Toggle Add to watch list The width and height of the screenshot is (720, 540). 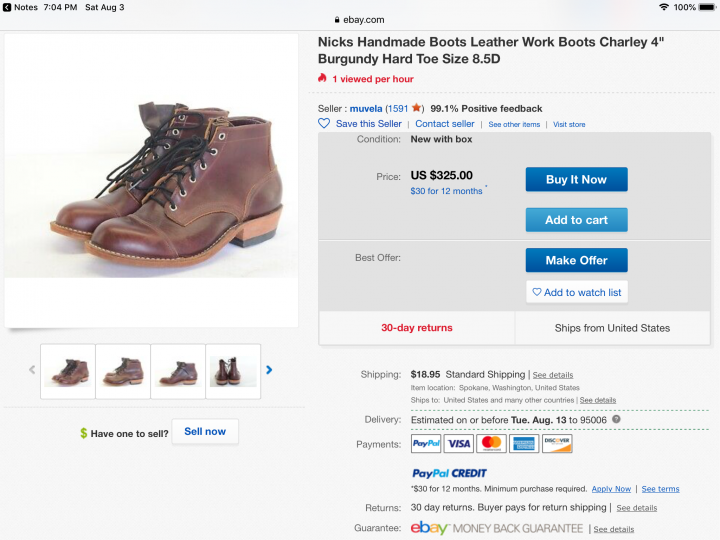pyautogui.click(x=577, y=292)
